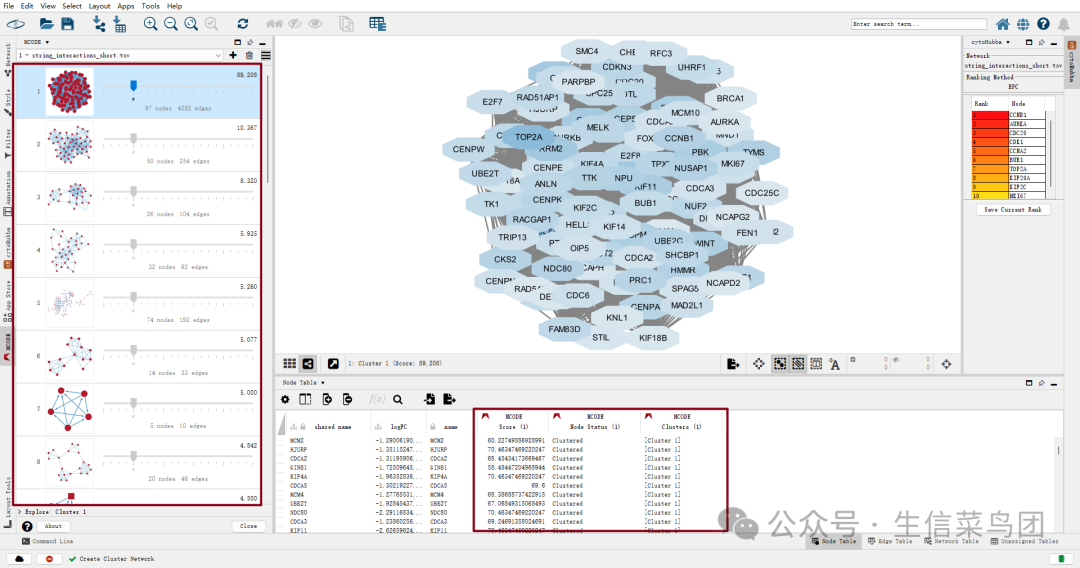The height and width of the screenshot is (568, 1080).
Task: Open the help question mark icon in toolbar
Action: click(1043, 24)
